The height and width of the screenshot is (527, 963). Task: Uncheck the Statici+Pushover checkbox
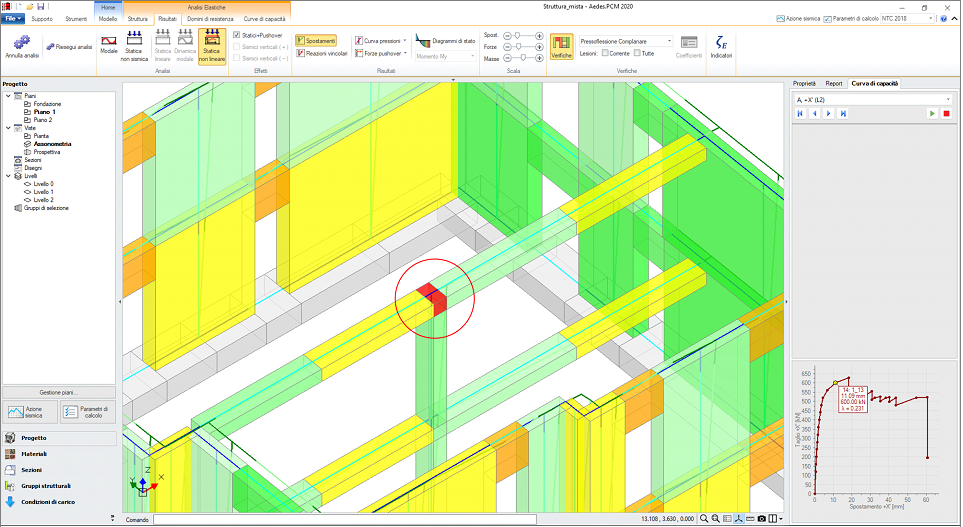pyautogui.click(x=236, y=35)
